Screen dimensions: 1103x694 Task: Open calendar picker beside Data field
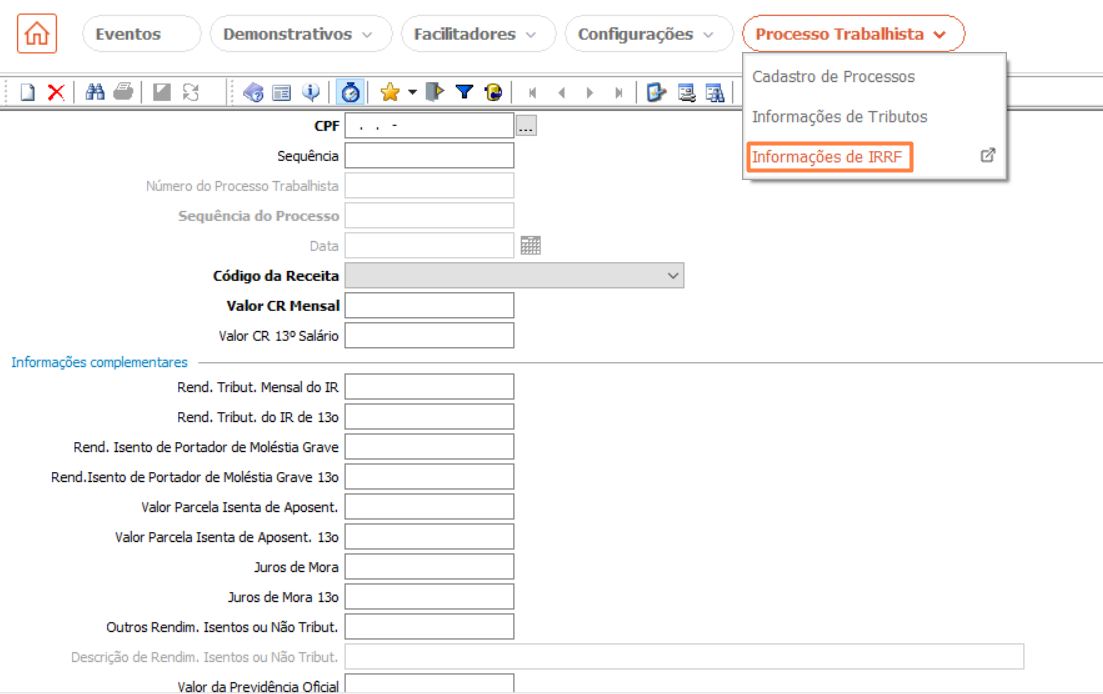530,245
